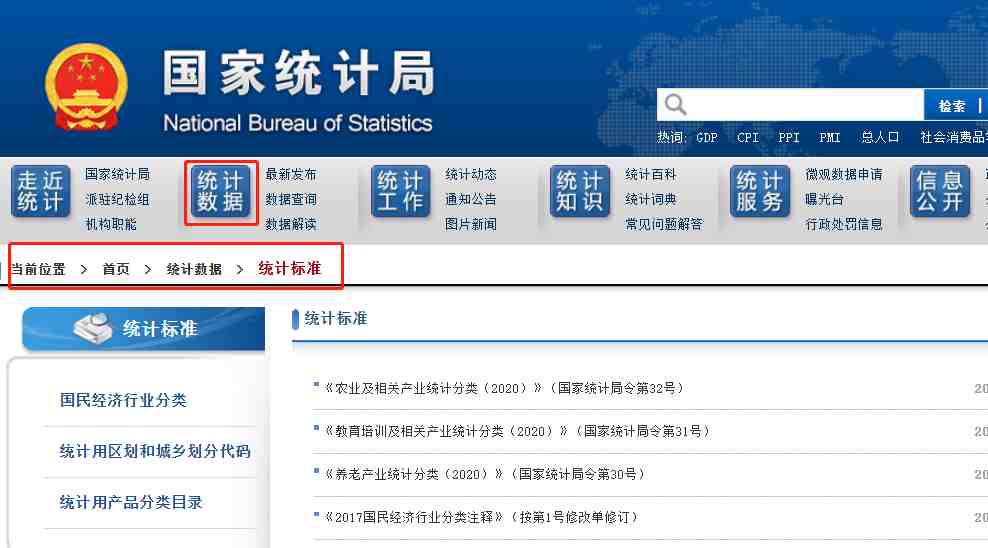Image resolution: width=988 pixels, height=548 pixels.
Task: Click the 检索 search button
Action: (951, 106)
